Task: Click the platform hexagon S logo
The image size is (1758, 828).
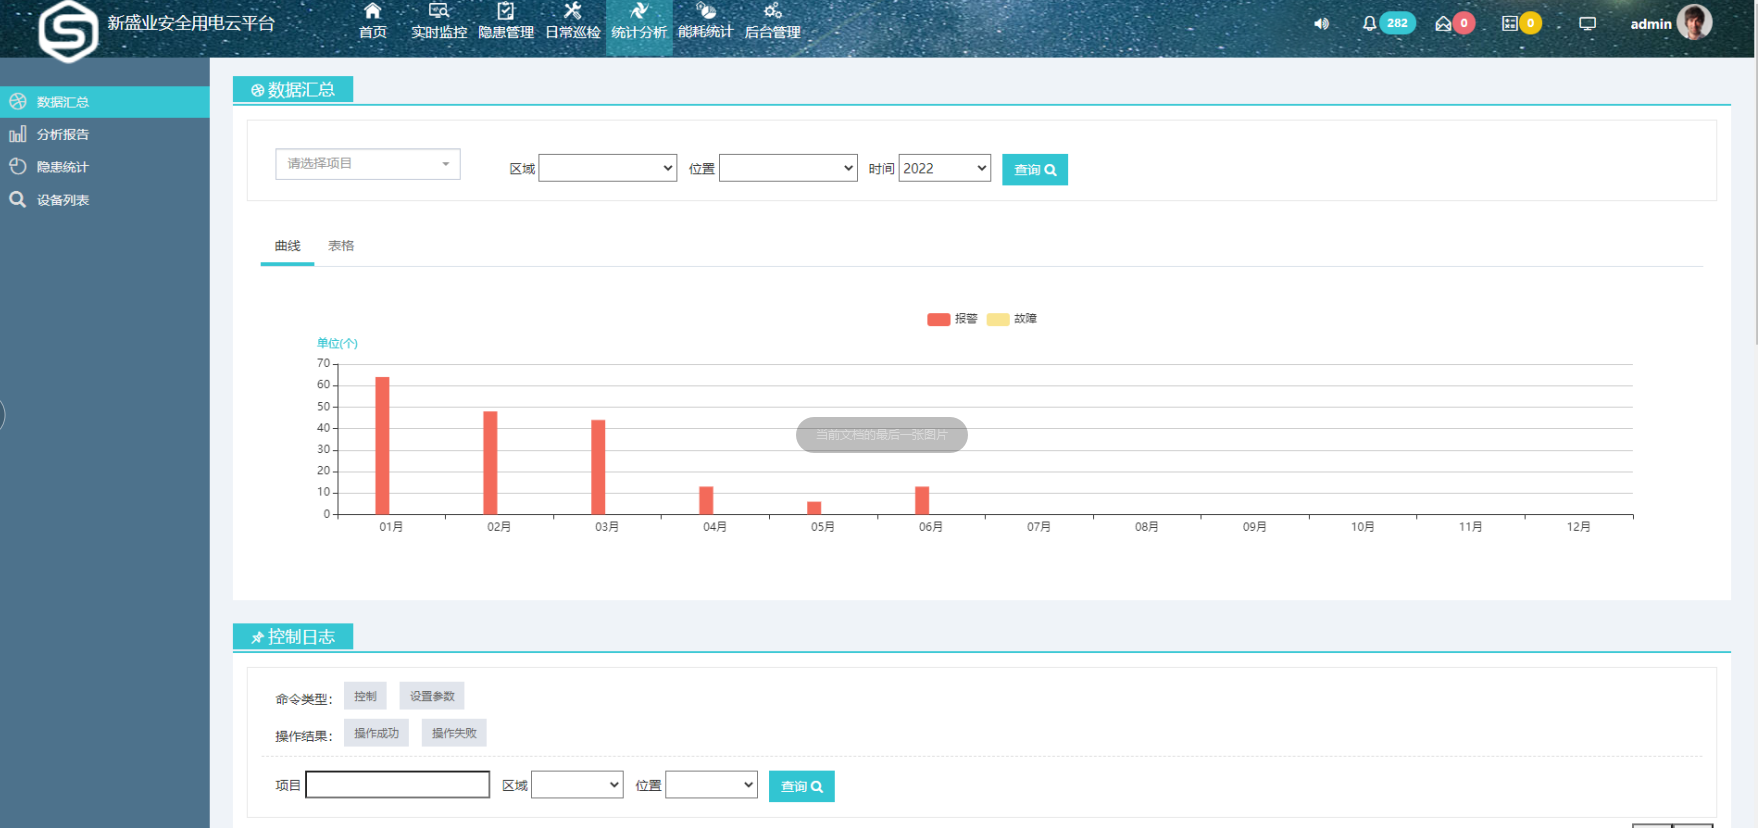Action: tap(68, 30)
